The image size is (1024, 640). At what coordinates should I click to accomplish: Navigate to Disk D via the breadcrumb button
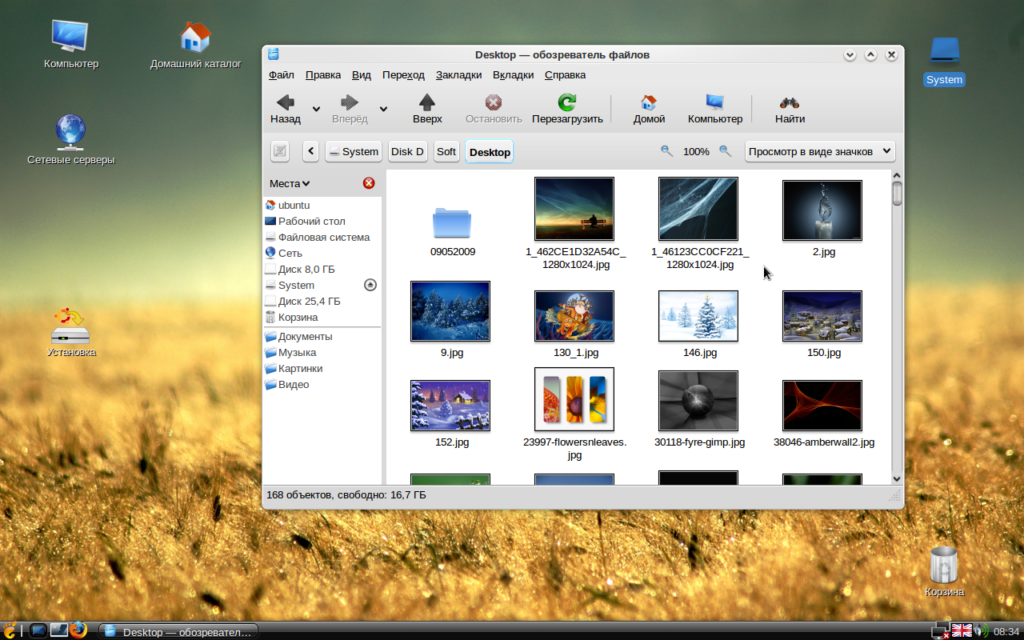click(x=407, y=151)
